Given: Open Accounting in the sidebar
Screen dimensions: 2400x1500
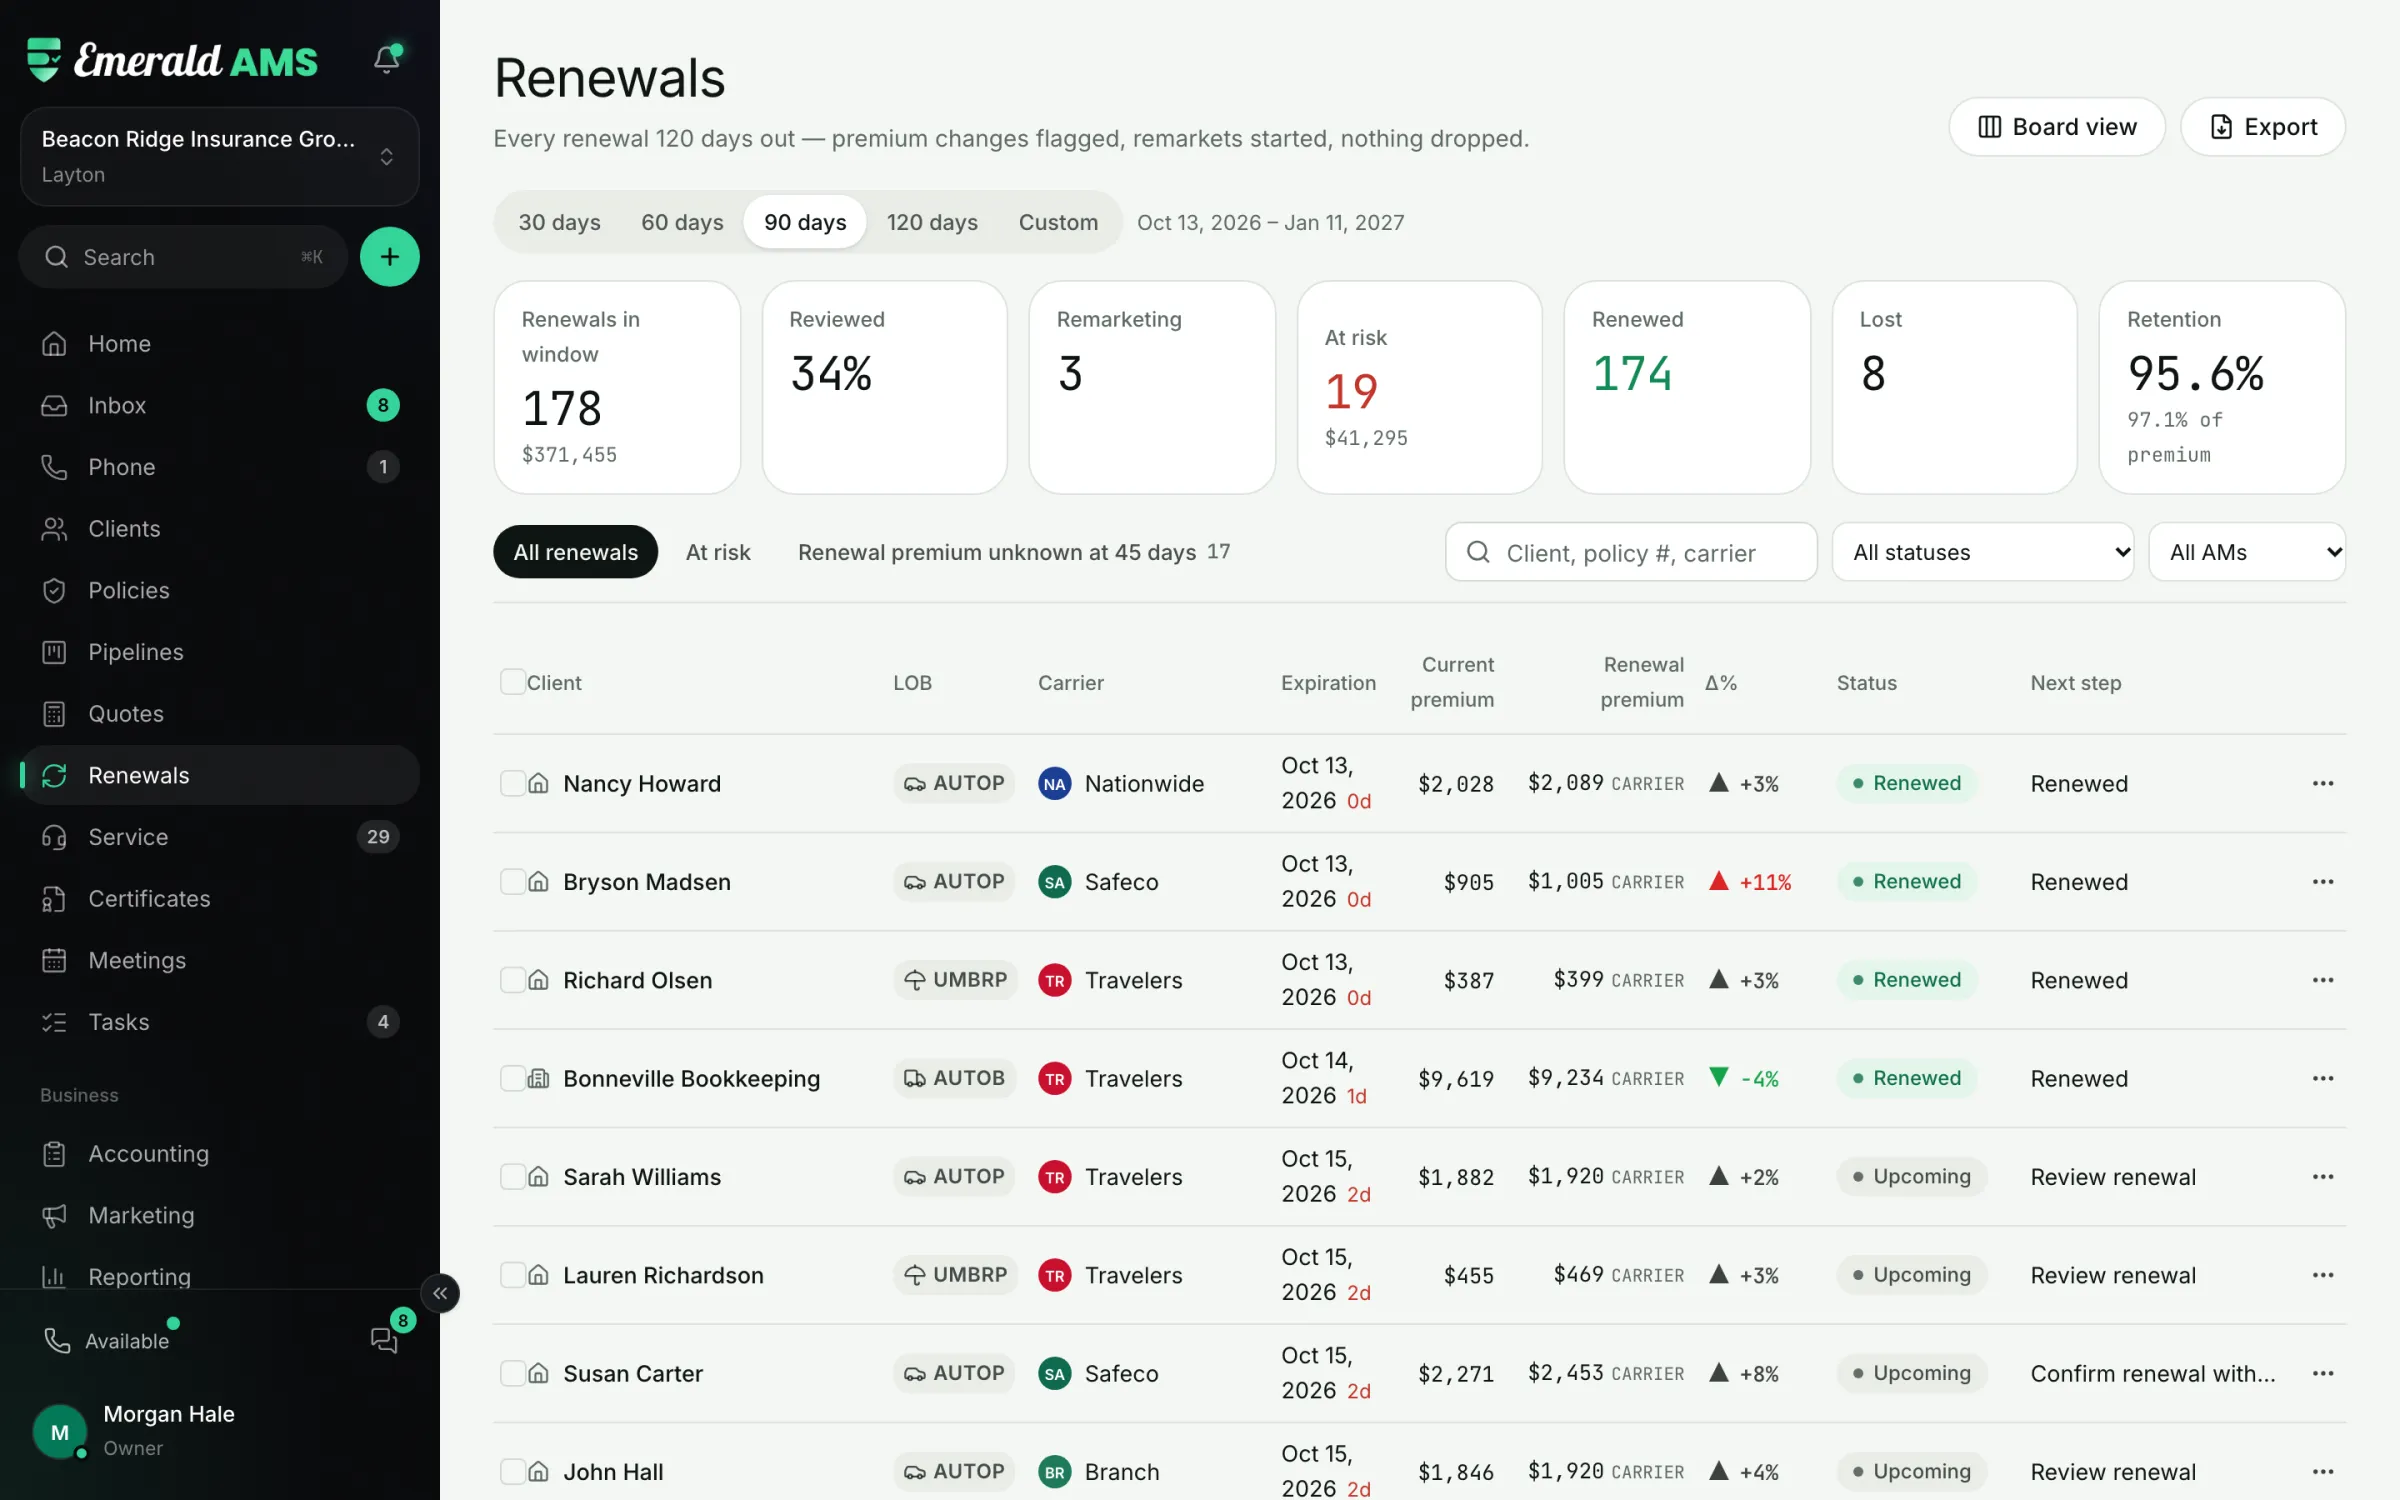Looking at the screenshot, I should 219,1153.
